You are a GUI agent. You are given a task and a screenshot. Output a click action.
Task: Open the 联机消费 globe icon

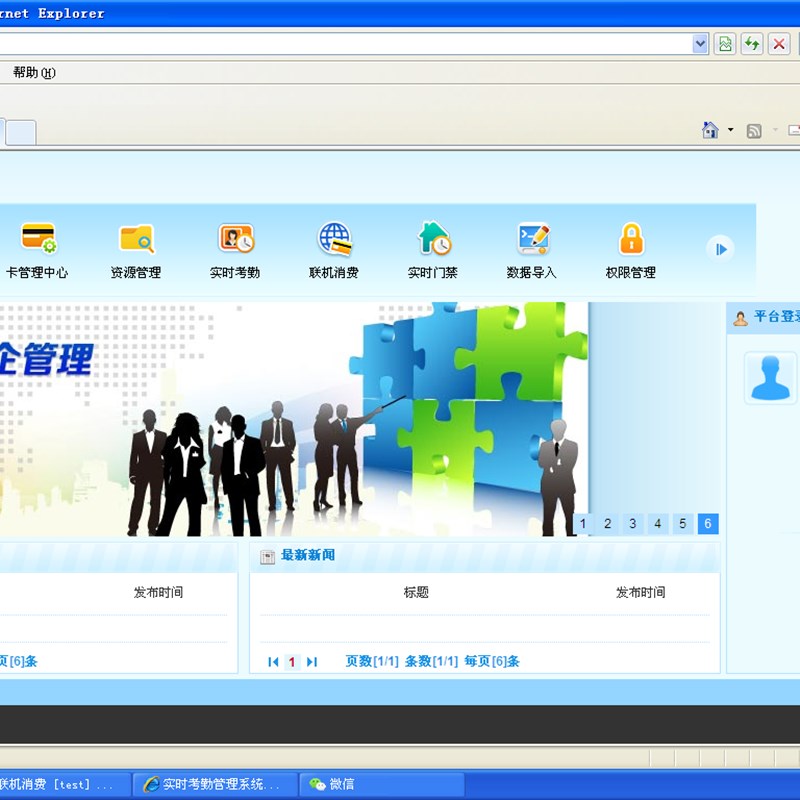pyautogui.click(x=335, y=238)
